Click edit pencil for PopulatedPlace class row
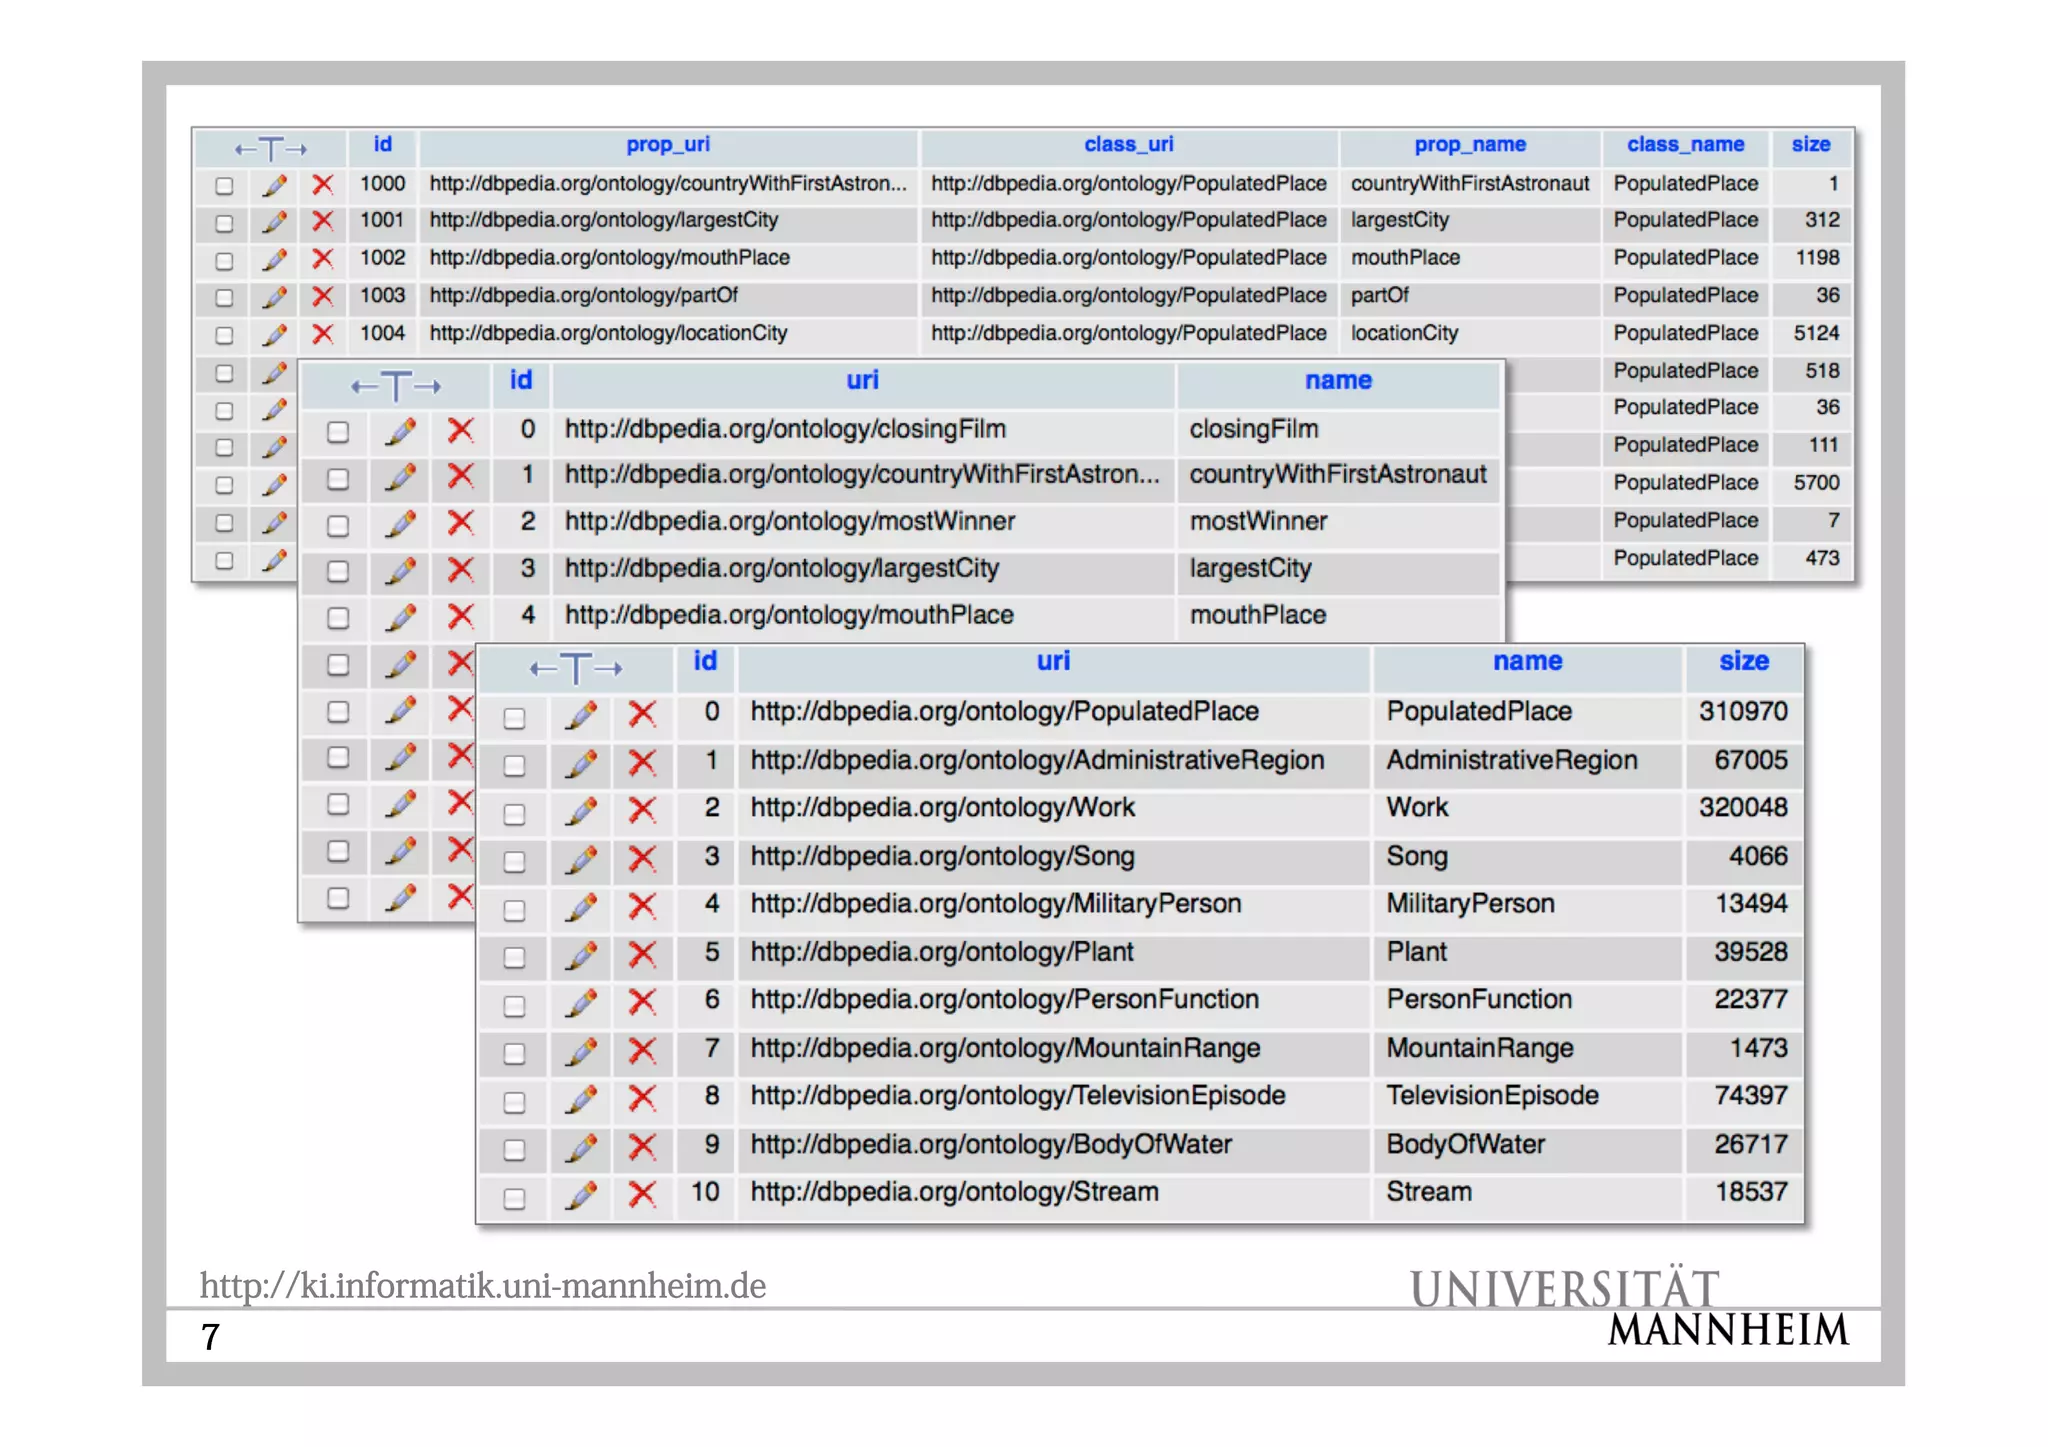This screenshot has height=1447, width=2048. (x=581, y=714)
